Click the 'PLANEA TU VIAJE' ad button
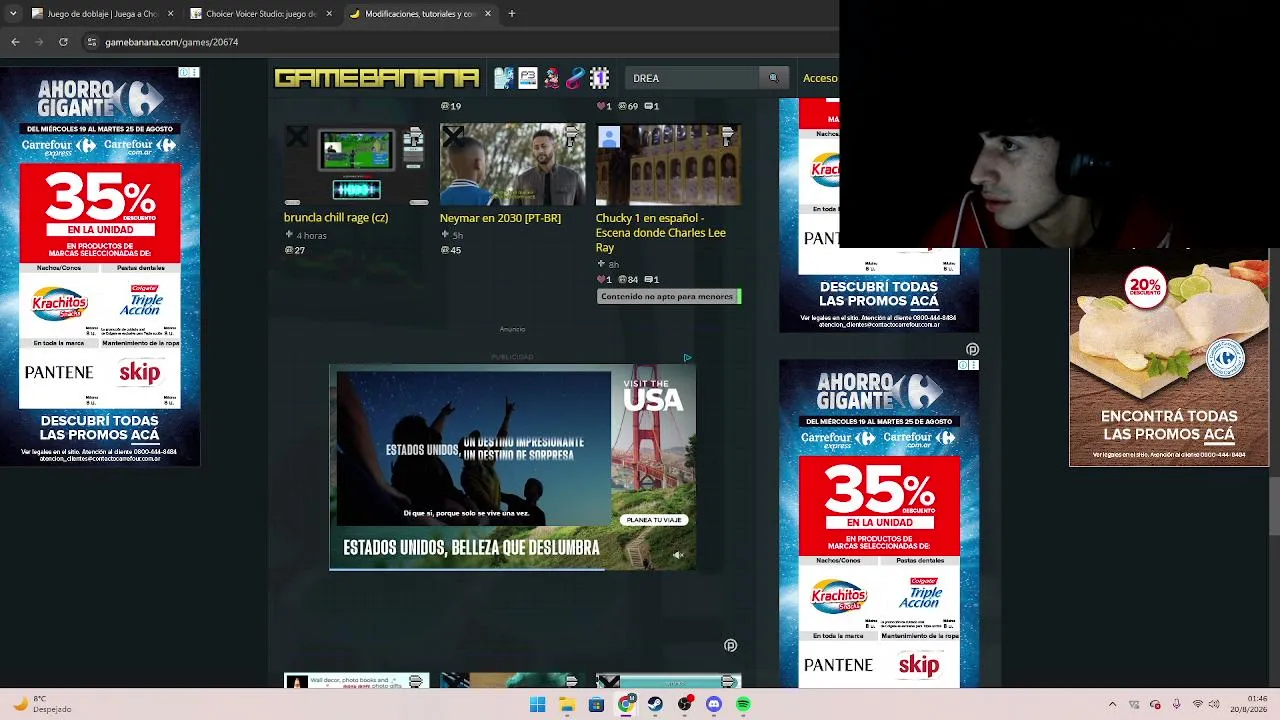Viewport: 1280px width, 720px height. 653,520
